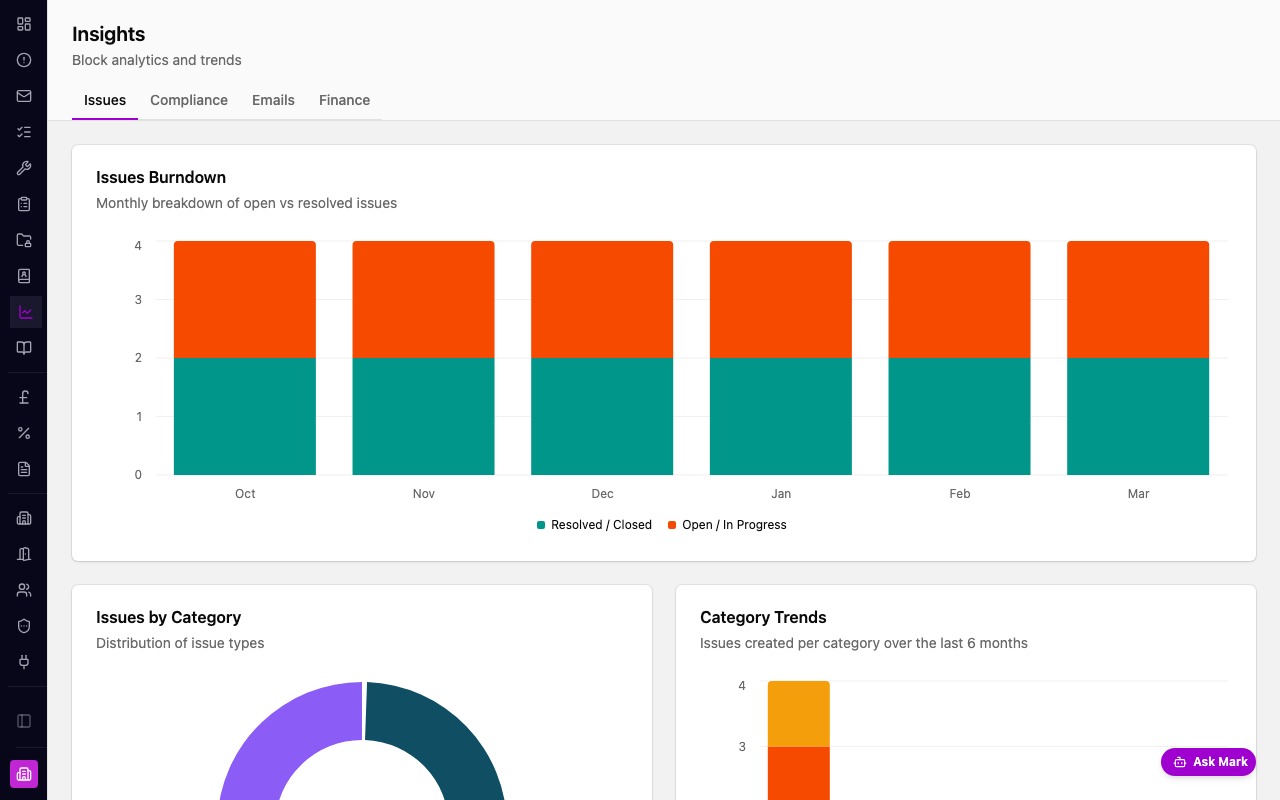Open the document page icon in sidebar
Screen dimensions: 1280x800
coord(24,469)
